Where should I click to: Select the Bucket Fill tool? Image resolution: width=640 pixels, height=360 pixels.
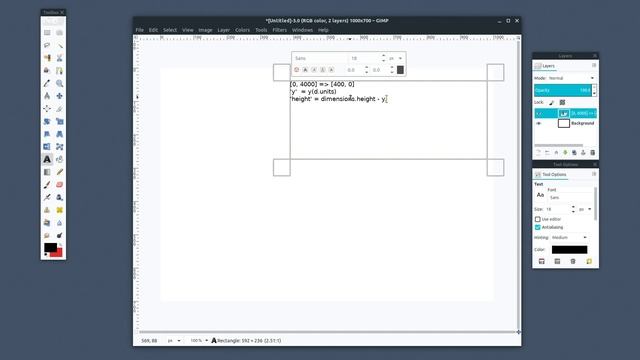(x=60, y=159)
